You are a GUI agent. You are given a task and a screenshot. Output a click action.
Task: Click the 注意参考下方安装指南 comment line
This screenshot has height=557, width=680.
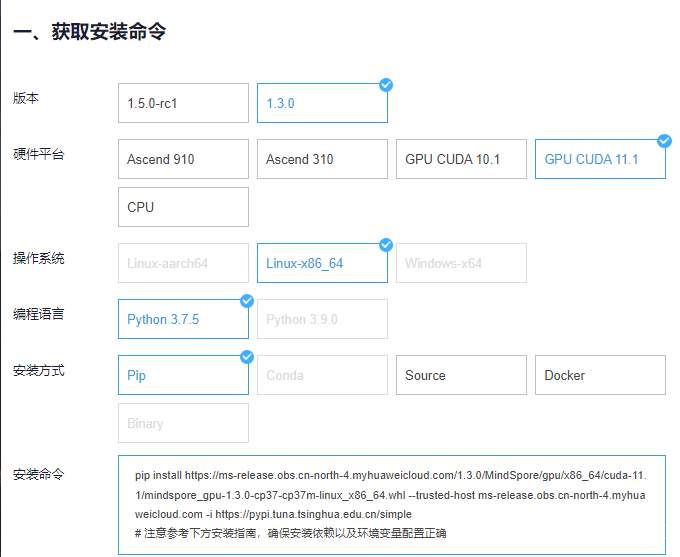[291, 533]
